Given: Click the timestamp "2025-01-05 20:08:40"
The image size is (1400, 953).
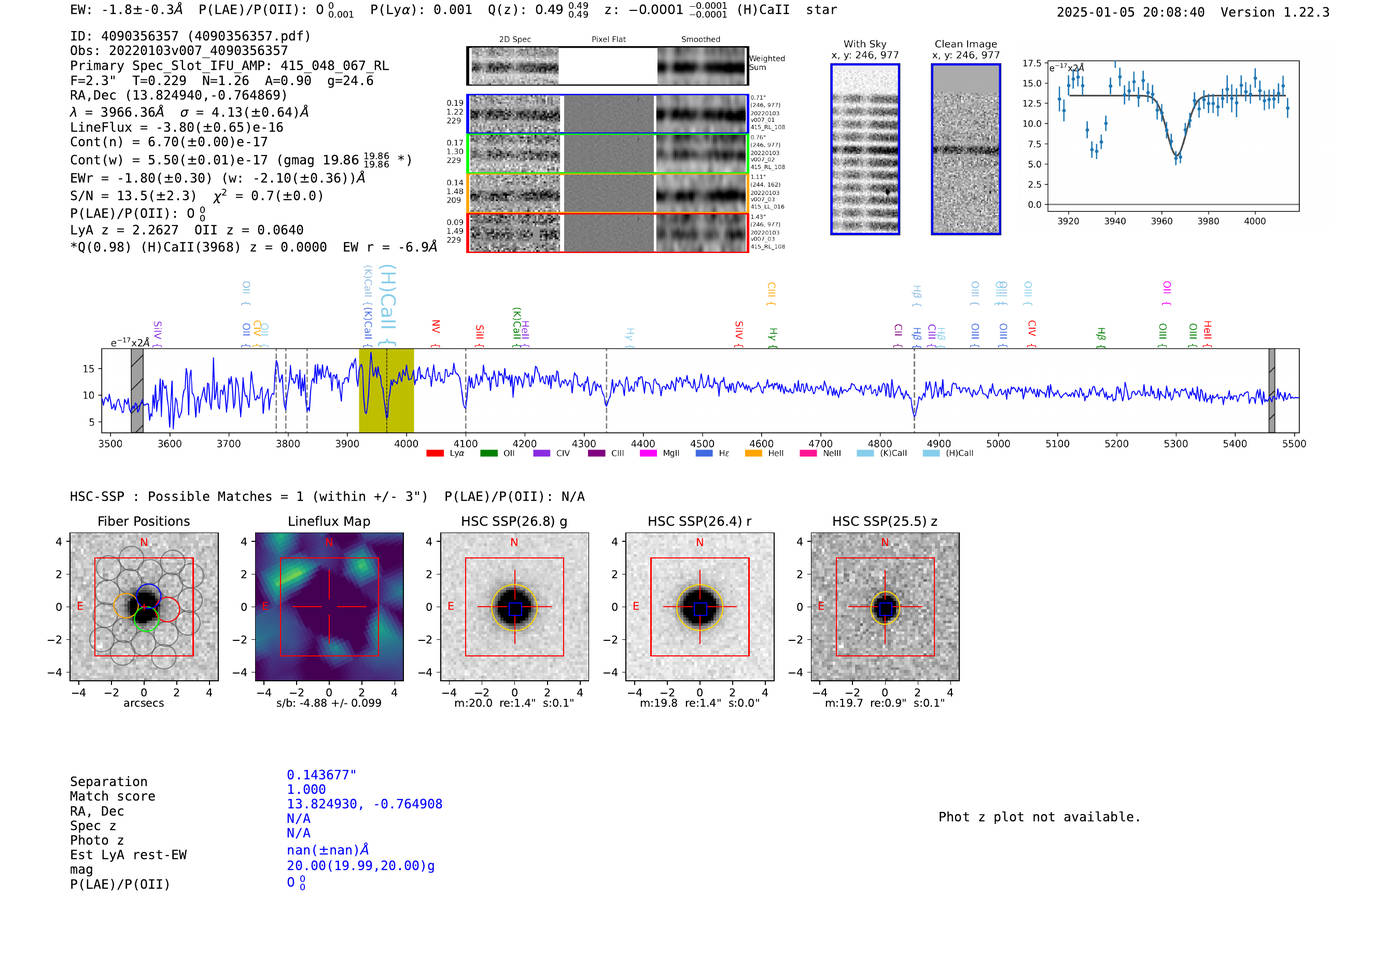Looking at the screenshot, I should pyautogui.click(x=1130, y=12).
